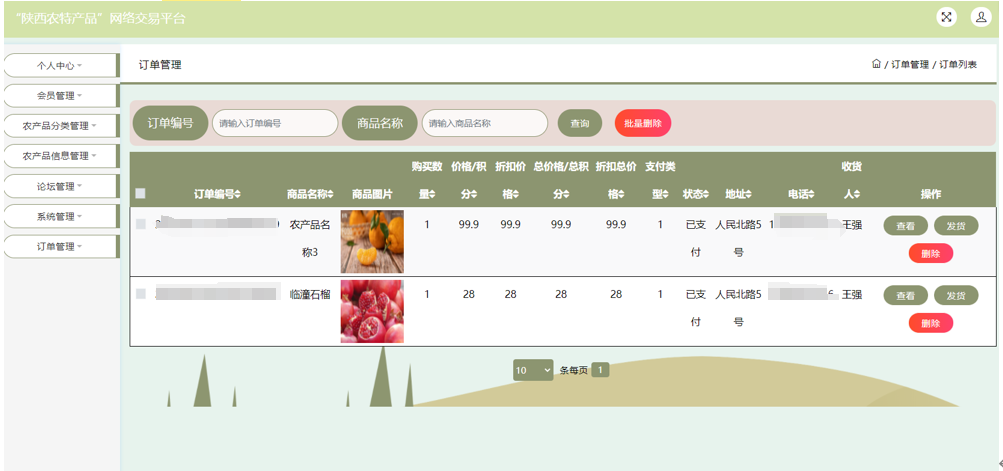The image size is (1003, 471).
Task: Sort by 支付类型 column arrows
Action: pyautogui.click(x=665, y=195)
